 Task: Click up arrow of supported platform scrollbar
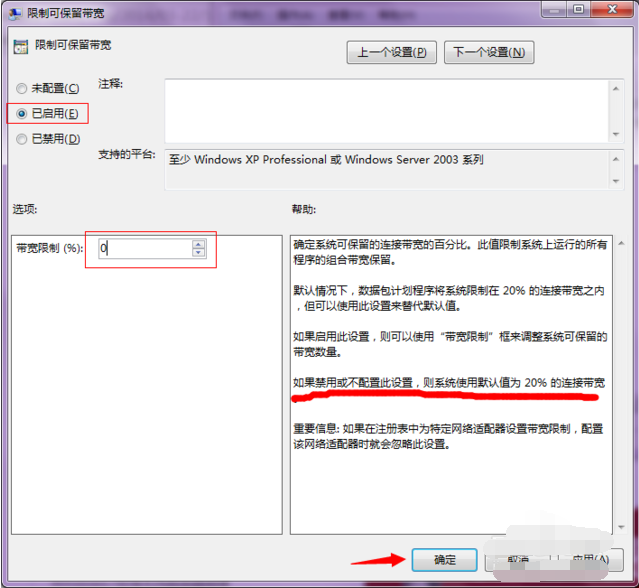coord(616,159)
